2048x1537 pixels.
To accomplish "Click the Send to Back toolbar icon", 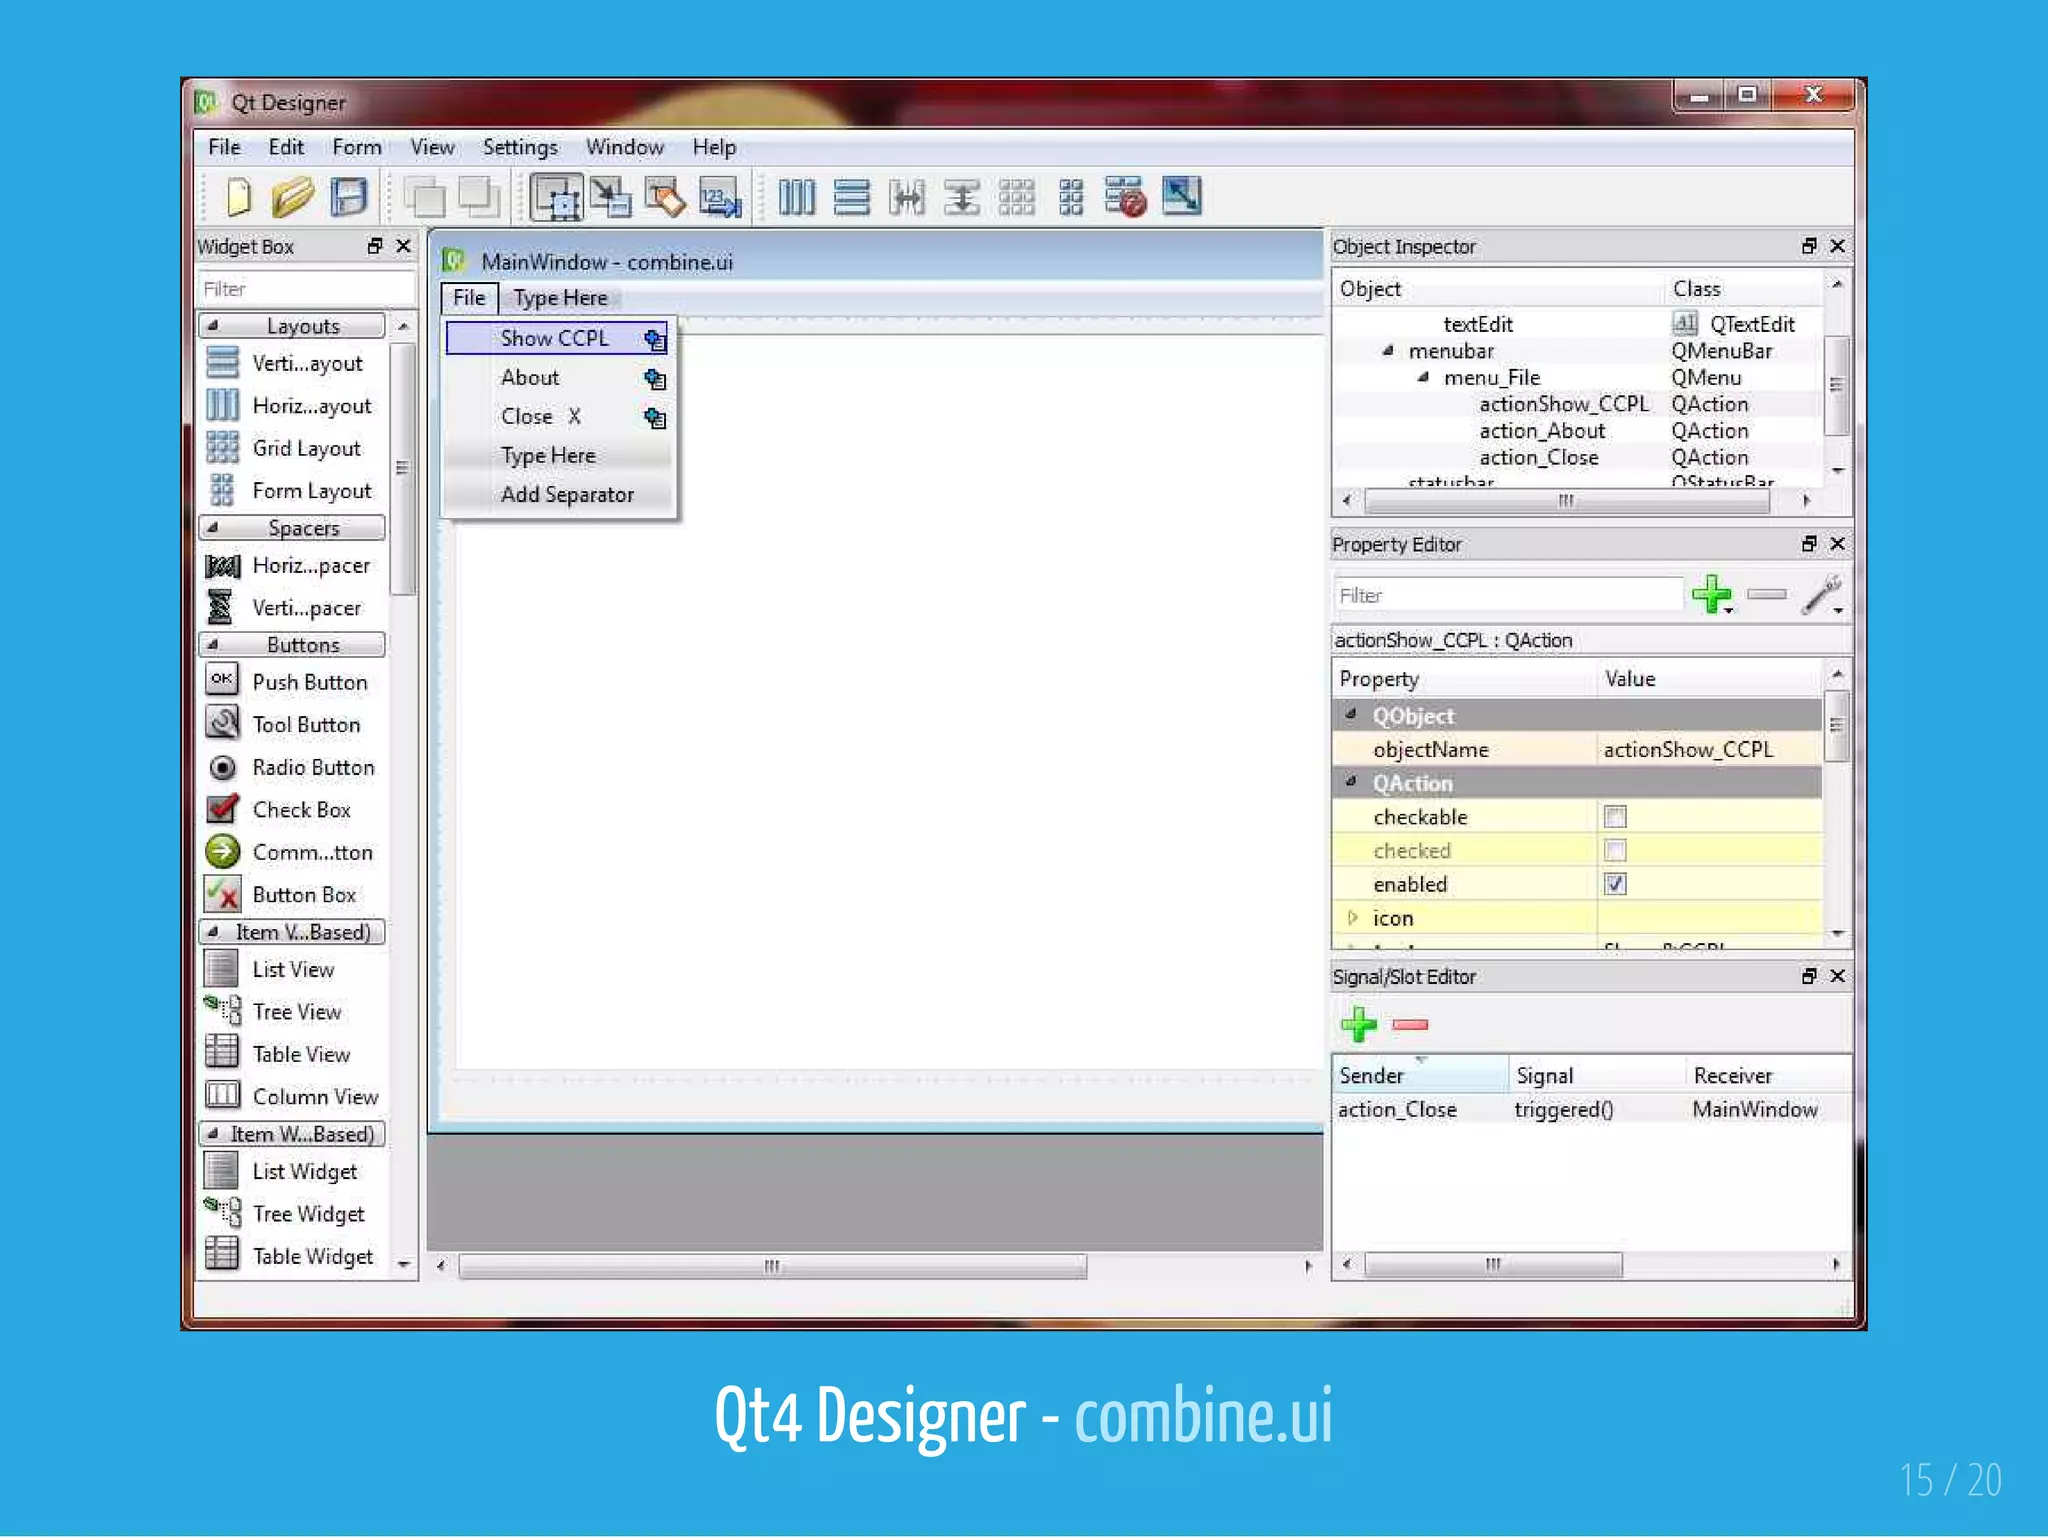I will pos(425,197).
